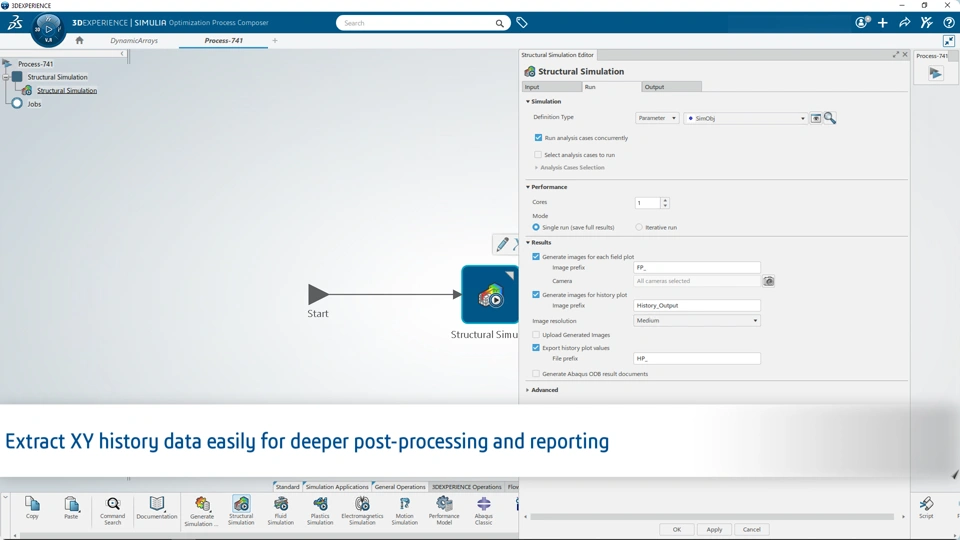Collapse the Results section

[x=528, y=242]
